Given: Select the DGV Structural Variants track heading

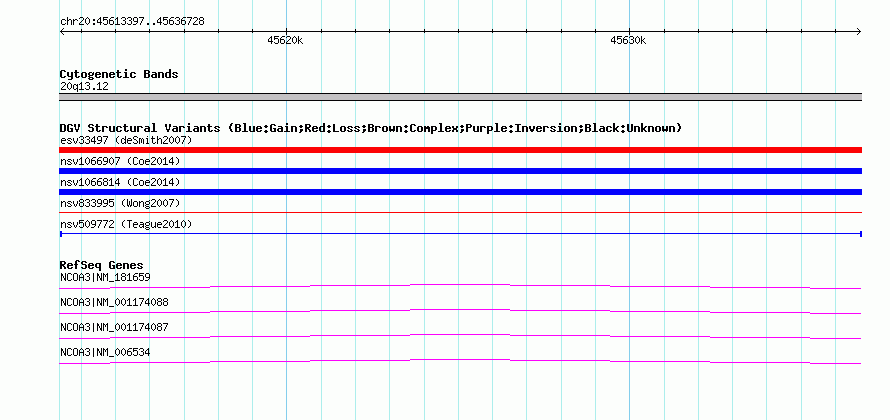Looking at the screenshot, I should pyautogui.click(x=371, y=128).
